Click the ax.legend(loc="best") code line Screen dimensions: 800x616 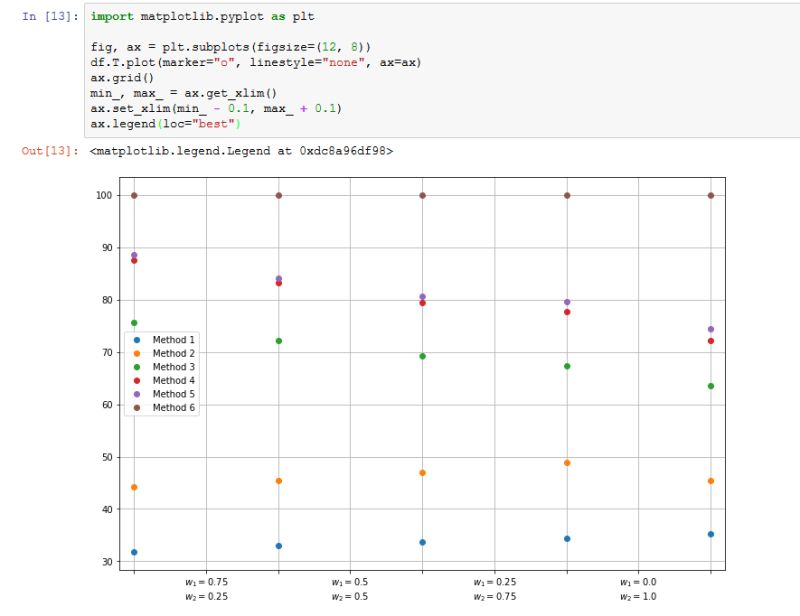165,124
